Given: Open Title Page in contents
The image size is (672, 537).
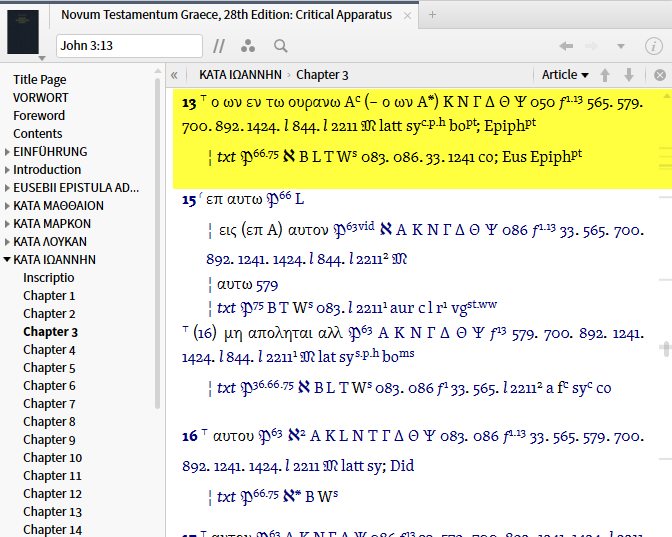Looking at the screenshot, I should pyautogui.click(x=39, y=80).
